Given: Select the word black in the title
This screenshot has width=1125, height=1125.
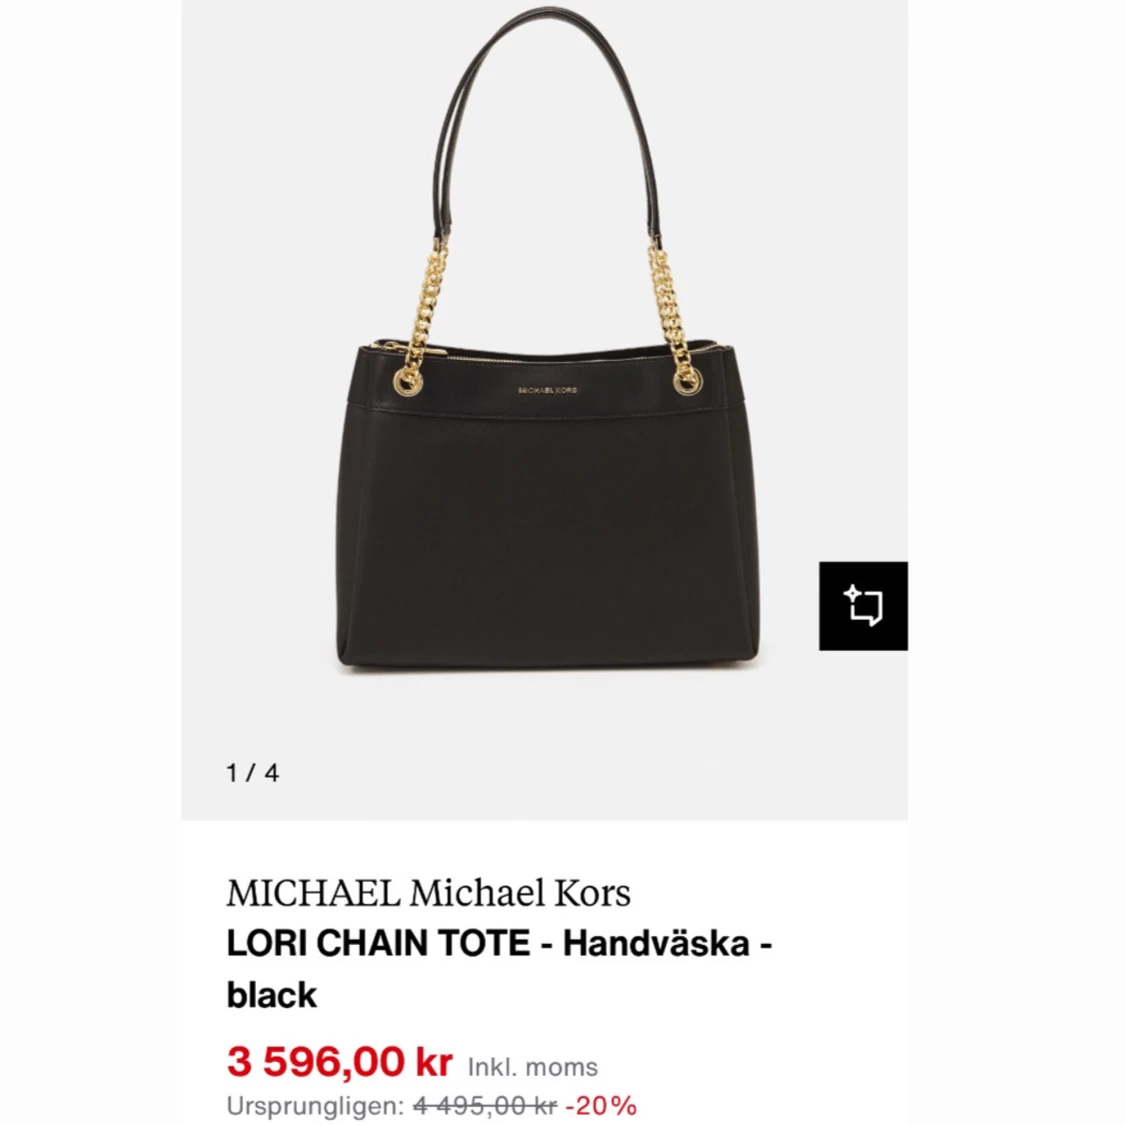Looking at the screenshot, I should (271, 995).
